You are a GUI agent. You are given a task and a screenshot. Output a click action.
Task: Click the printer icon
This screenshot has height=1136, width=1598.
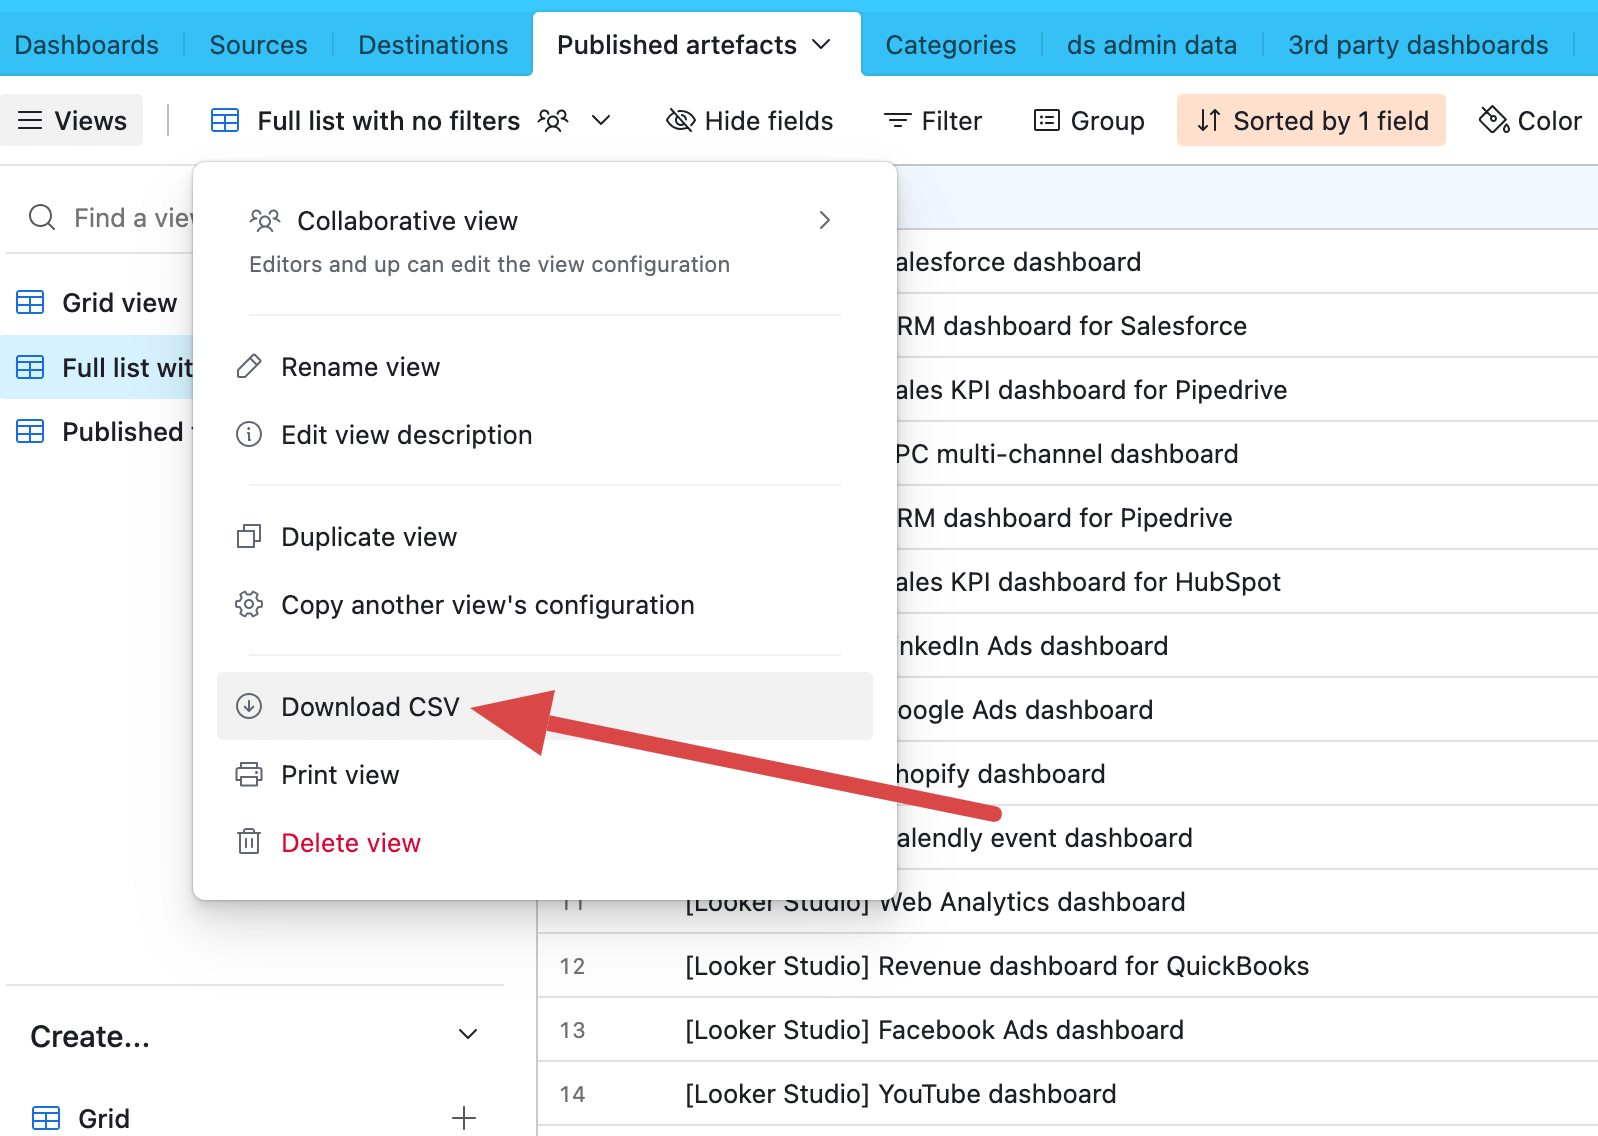pos(248,774)
